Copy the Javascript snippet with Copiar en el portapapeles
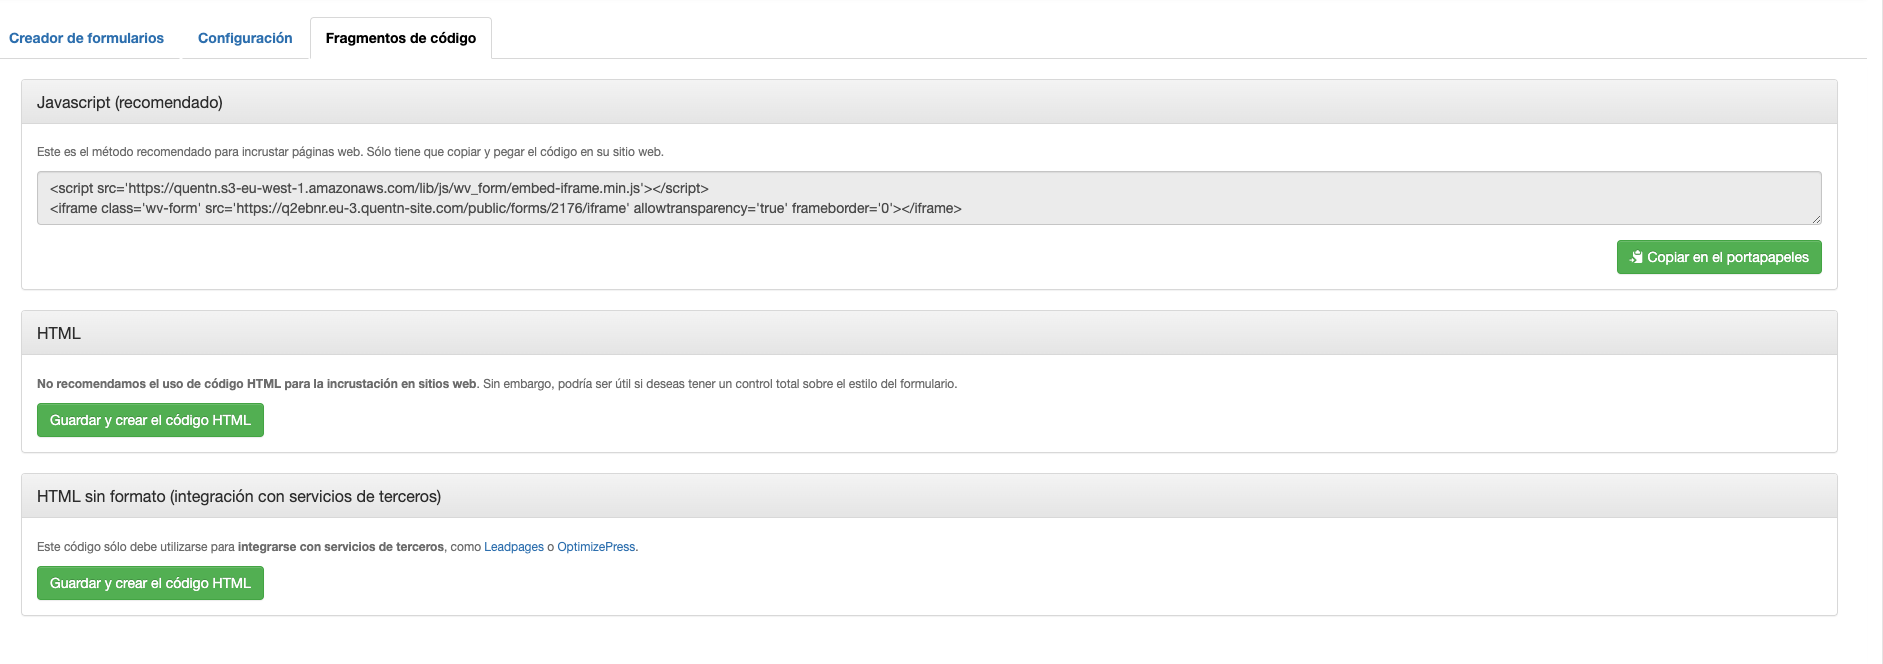 1719,257
